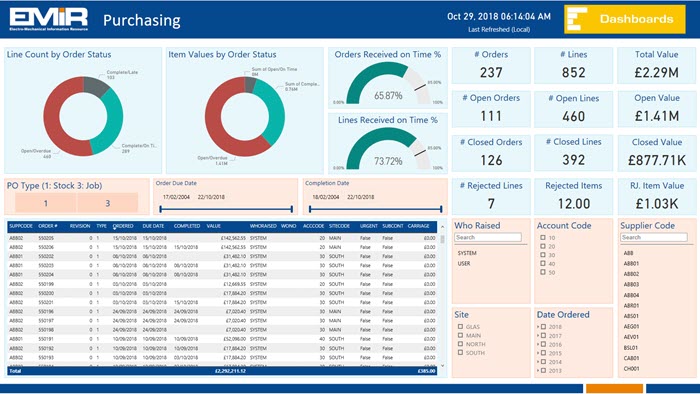The width and height of the screenshot is (700, 394).
Task: Click the EMIR logo in the header
Action: tap(49, 19)
